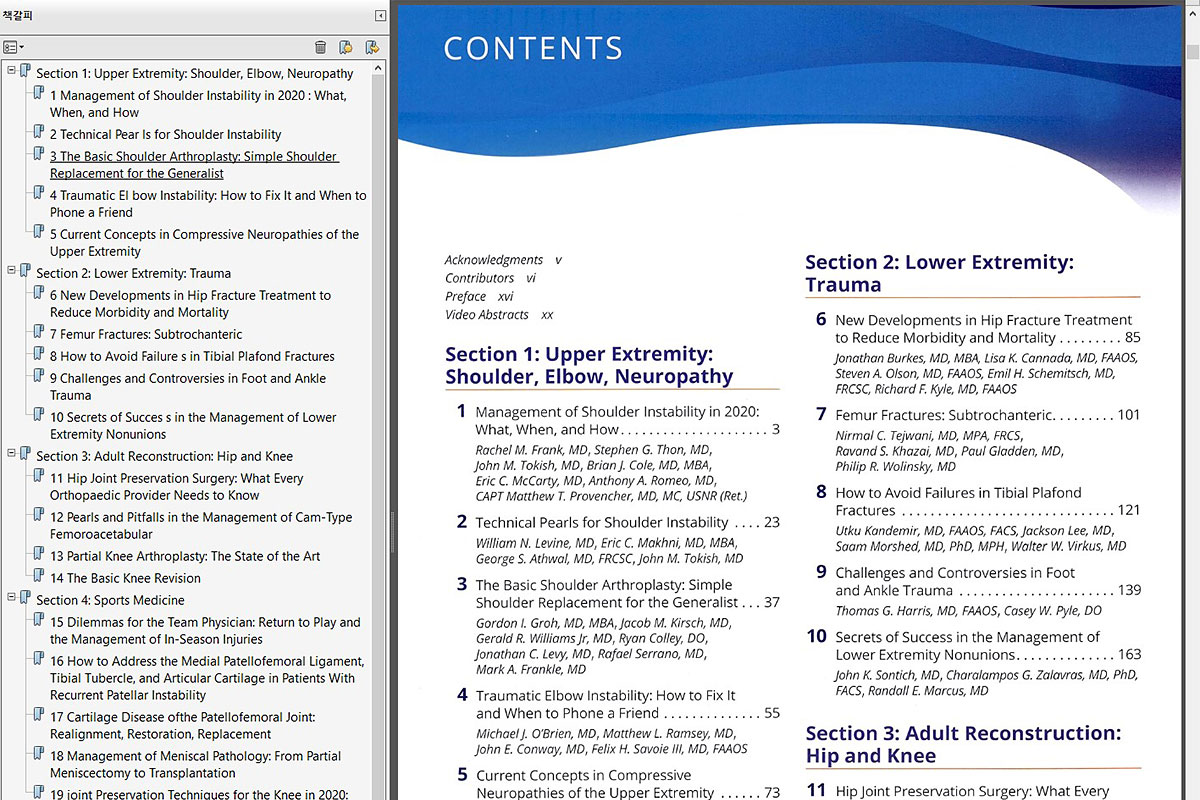This screenshot has height=800, width=1200.
Task: Click bookmark icon of '14 The Basic Knee Revision'
Action: 39,576
